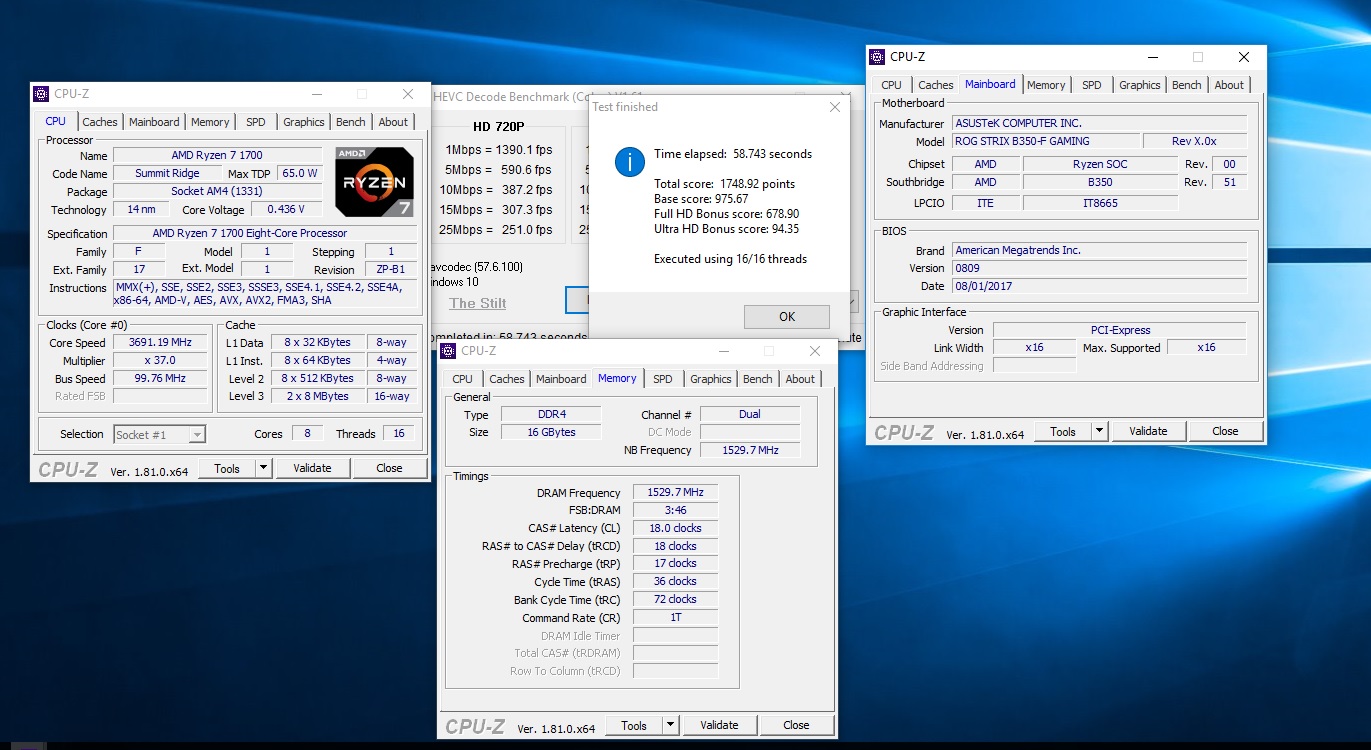Click Validate in left CPU-Z window
Image resolution: width=1371 pixels, height=750 pixels.
point(312,468)
